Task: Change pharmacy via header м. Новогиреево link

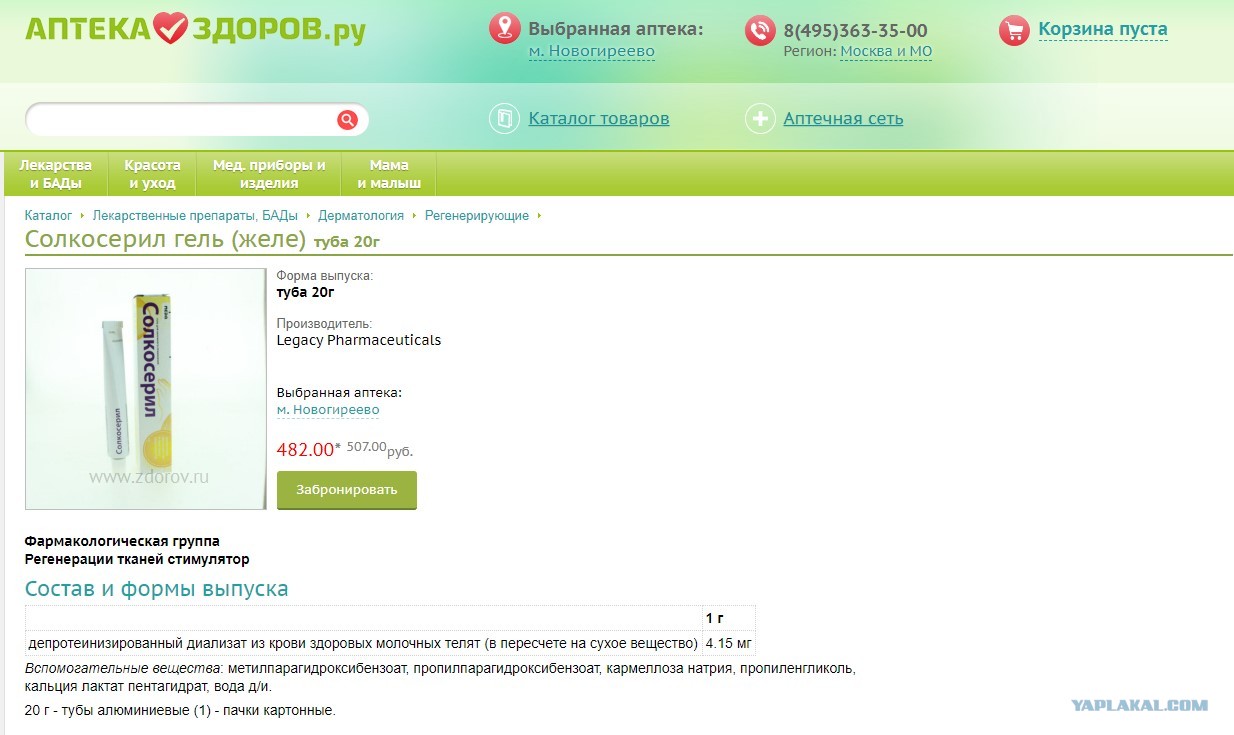Action: 592,51
